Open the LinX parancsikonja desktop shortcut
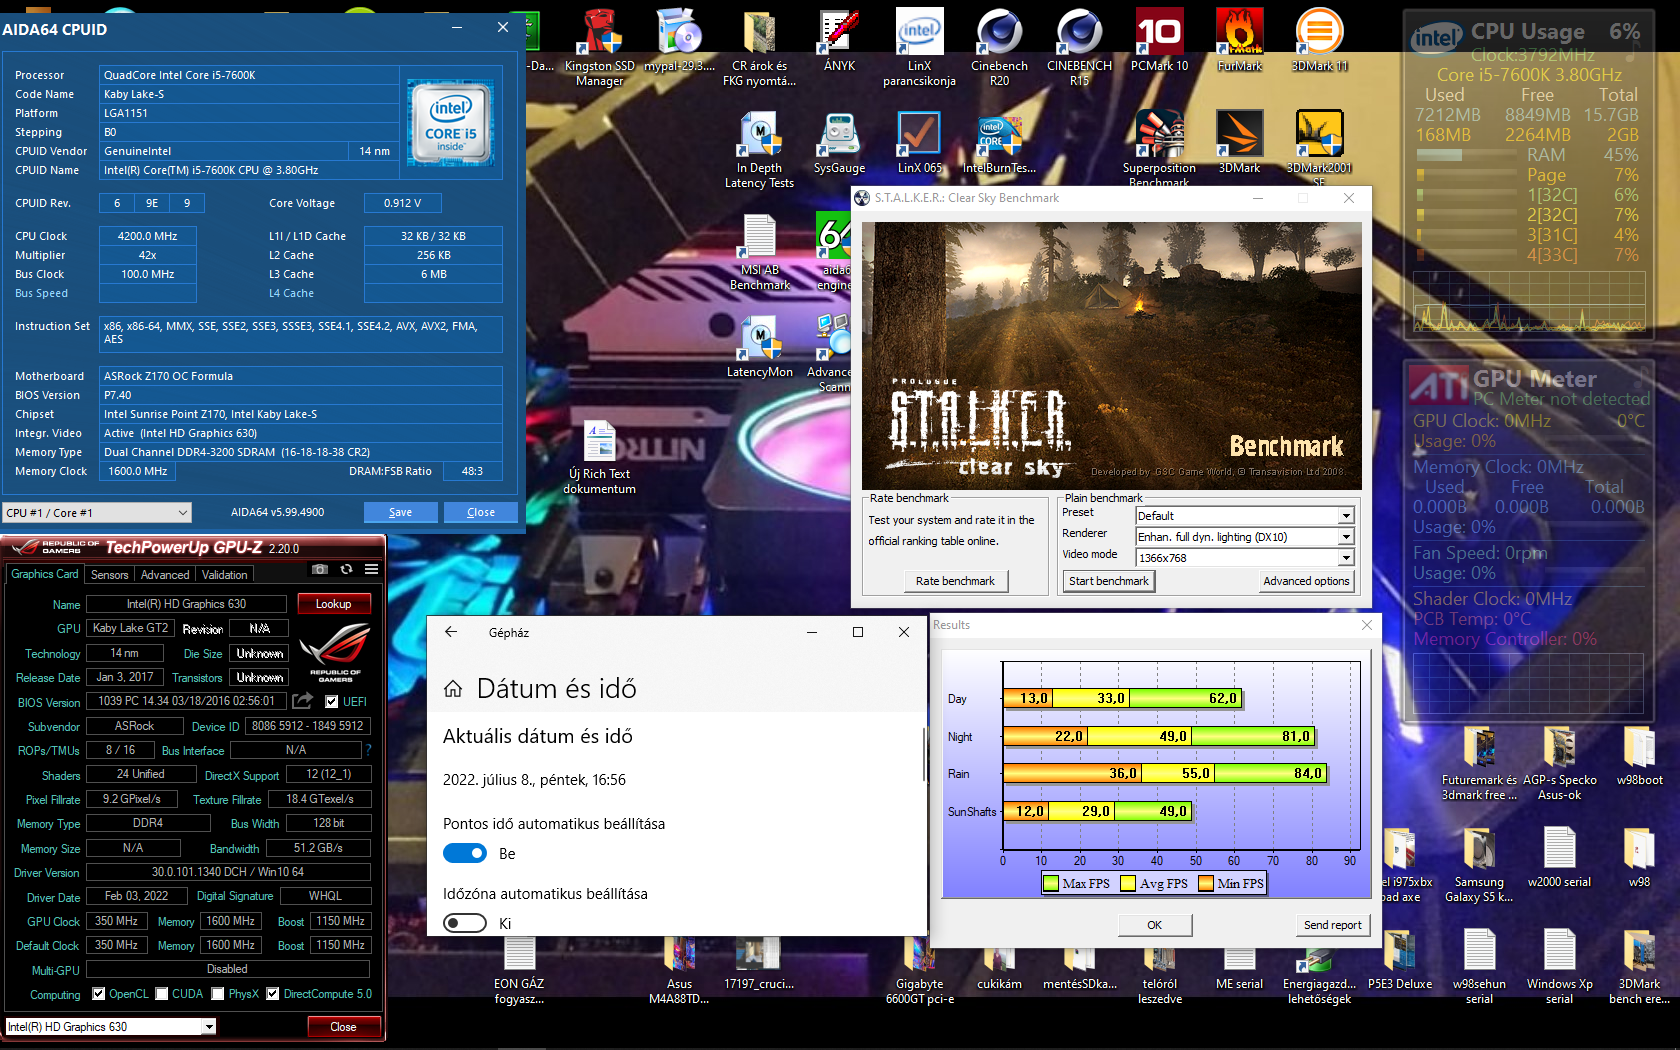The height and width of the screenshot is (1050, 1680). click(919, 46)
